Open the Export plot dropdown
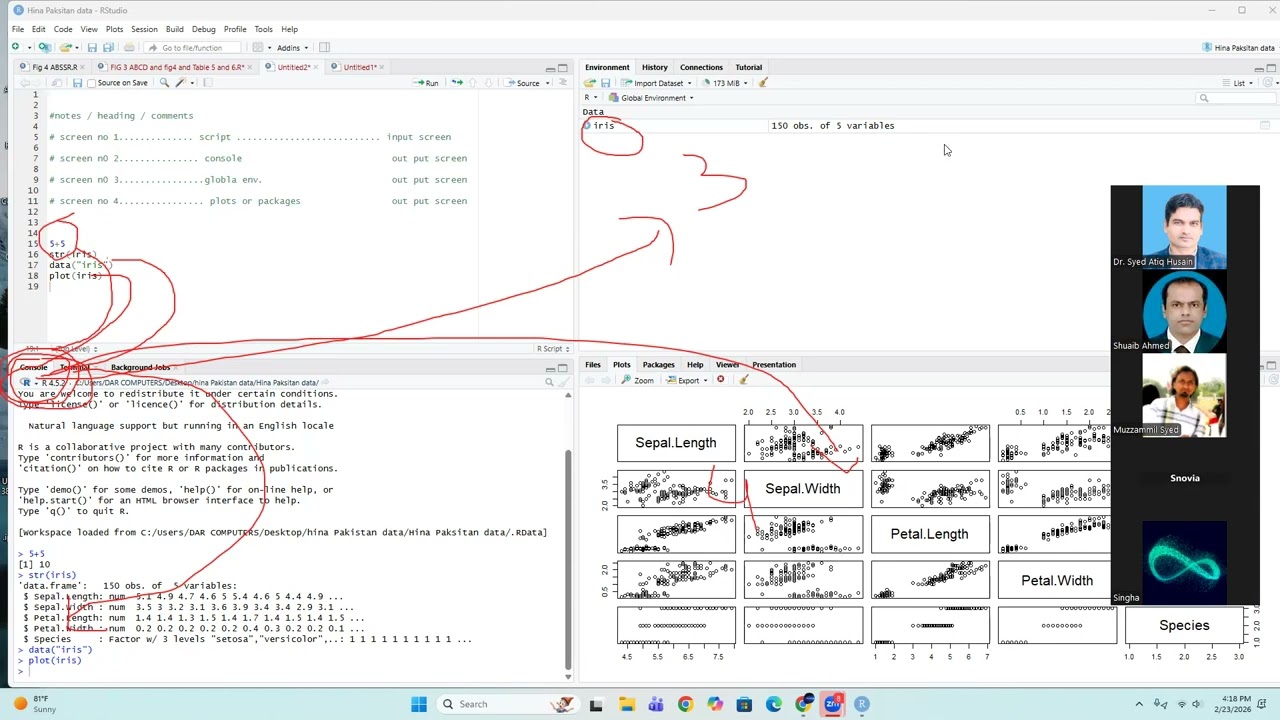 pos(687,380)
